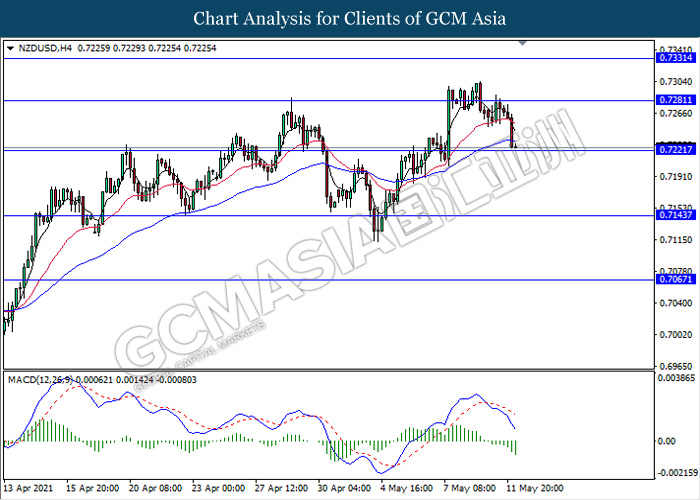Screen dimensions: 700x500
Task: Click the 7 May 08:00 time label
Action: (470, 488)
